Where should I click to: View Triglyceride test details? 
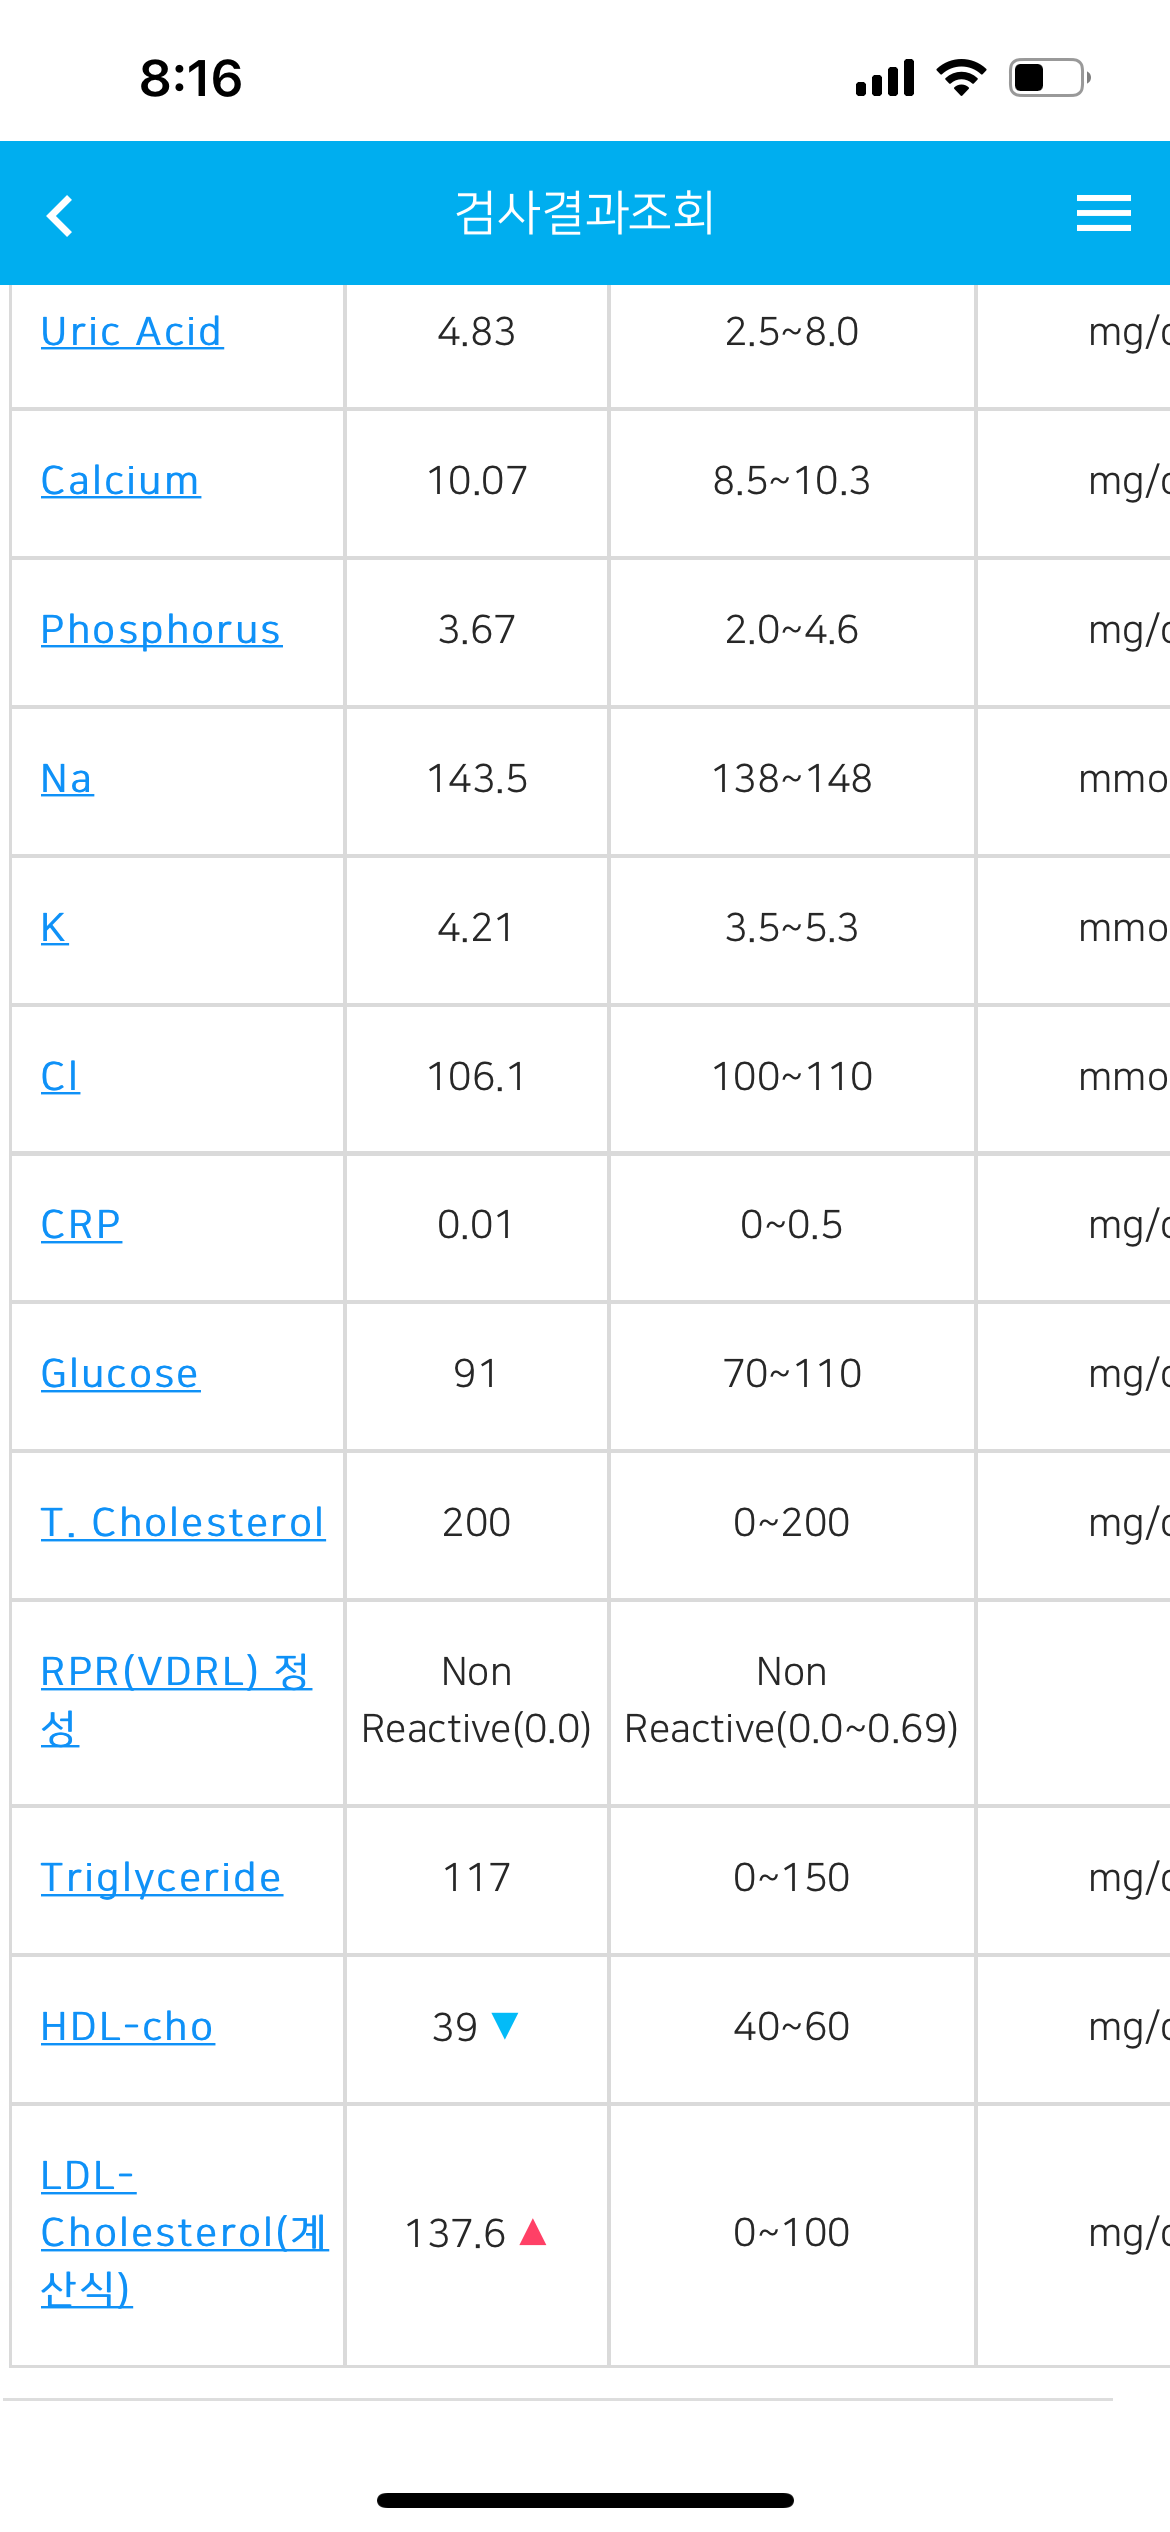(x=161, y=1878)
